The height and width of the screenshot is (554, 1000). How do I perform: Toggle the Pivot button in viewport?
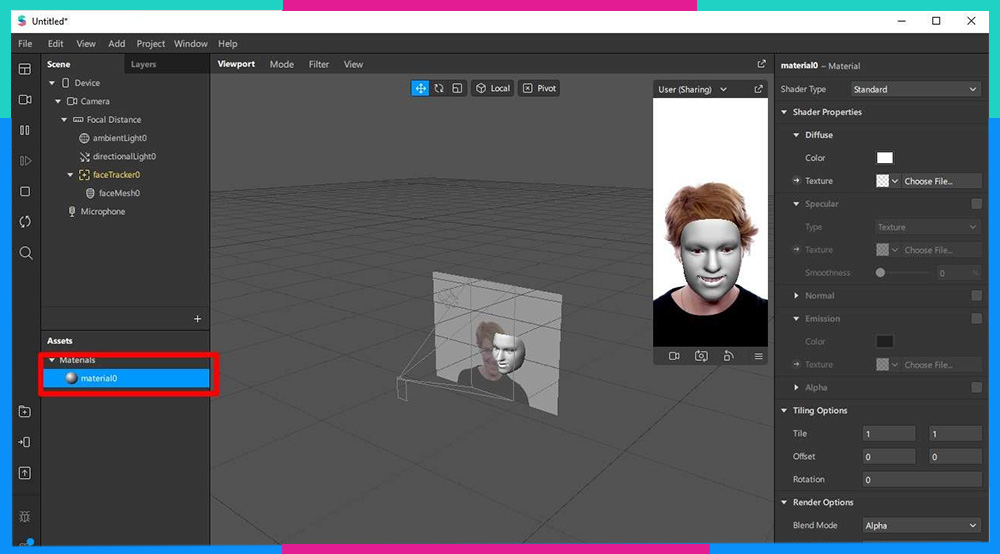click(x=539, y=89)
